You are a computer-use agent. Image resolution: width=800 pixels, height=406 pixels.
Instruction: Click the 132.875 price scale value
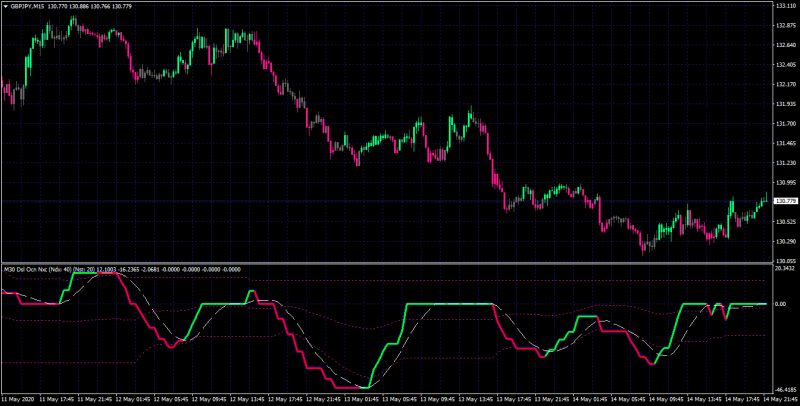786,26
